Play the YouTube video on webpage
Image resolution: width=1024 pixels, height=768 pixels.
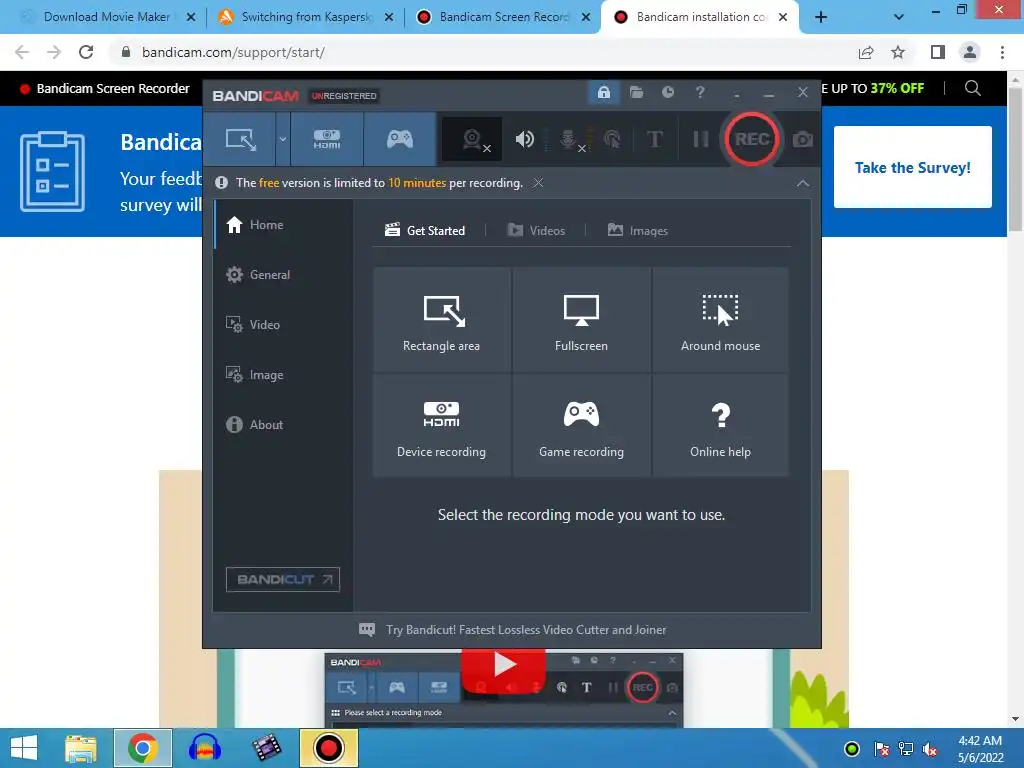tap(504, 665)
